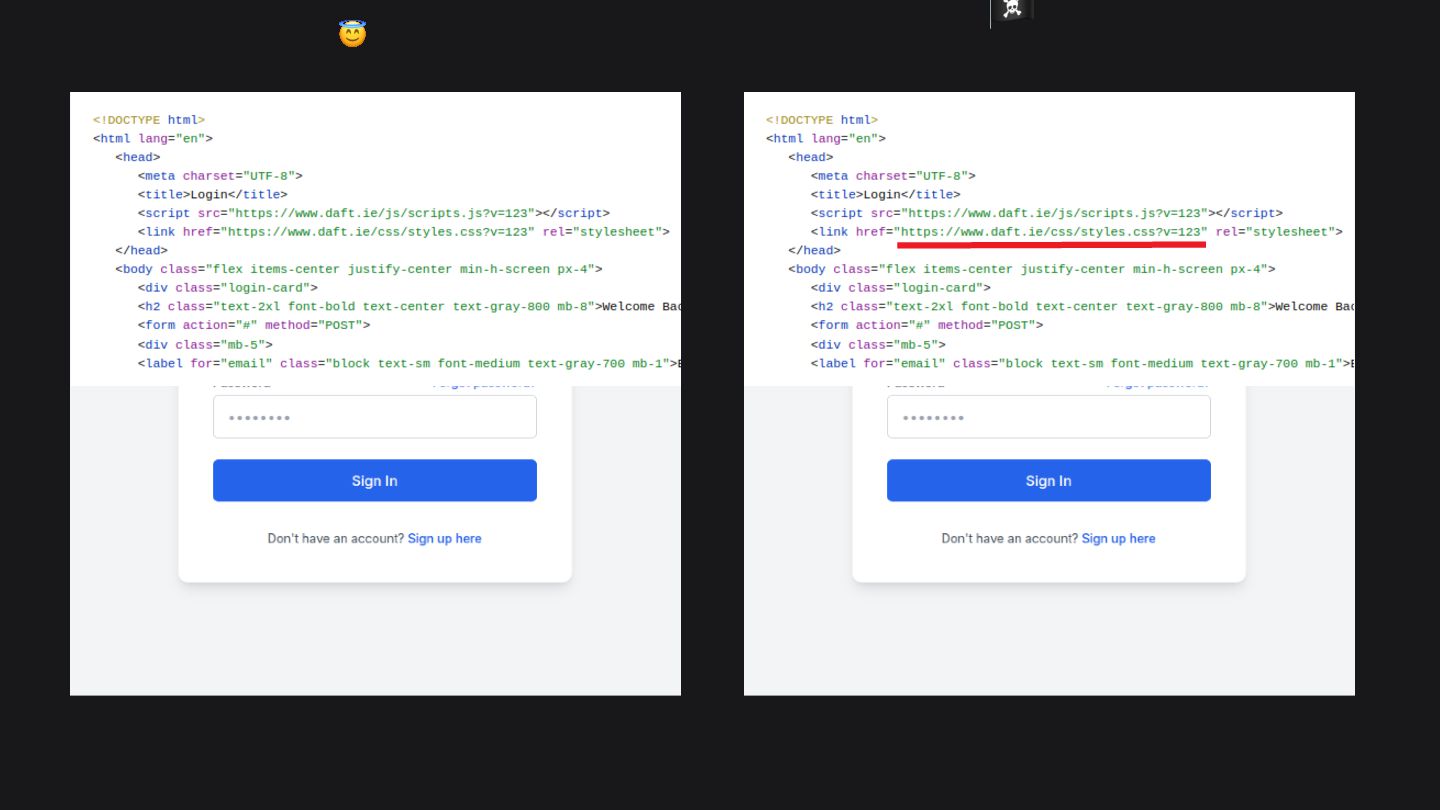The height and width of the screenshot is (810, 1440).
Task: Click Sign In button in left panel
Action: tap(375, 480)
